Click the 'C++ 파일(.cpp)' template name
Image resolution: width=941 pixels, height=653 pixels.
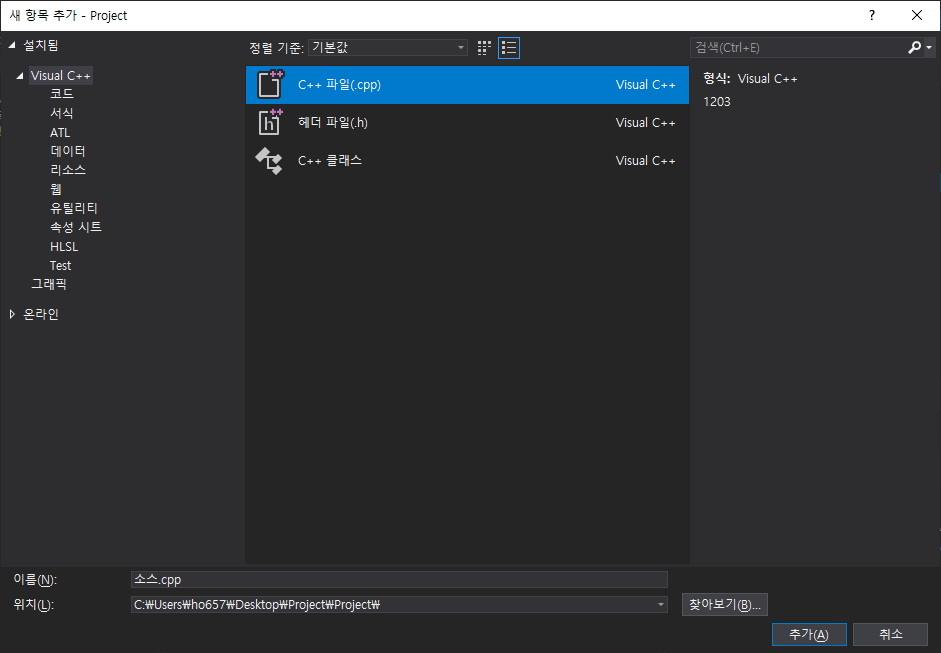(x=339, y=85)
